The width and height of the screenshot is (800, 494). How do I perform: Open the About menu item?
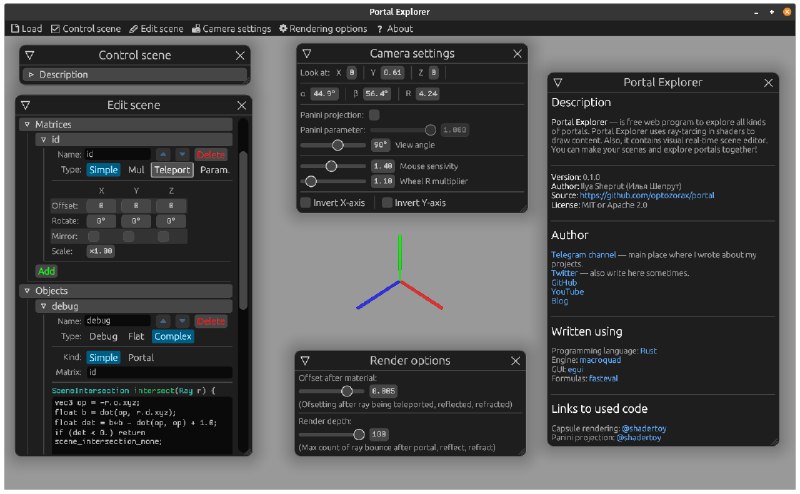[x=395, y=29]
